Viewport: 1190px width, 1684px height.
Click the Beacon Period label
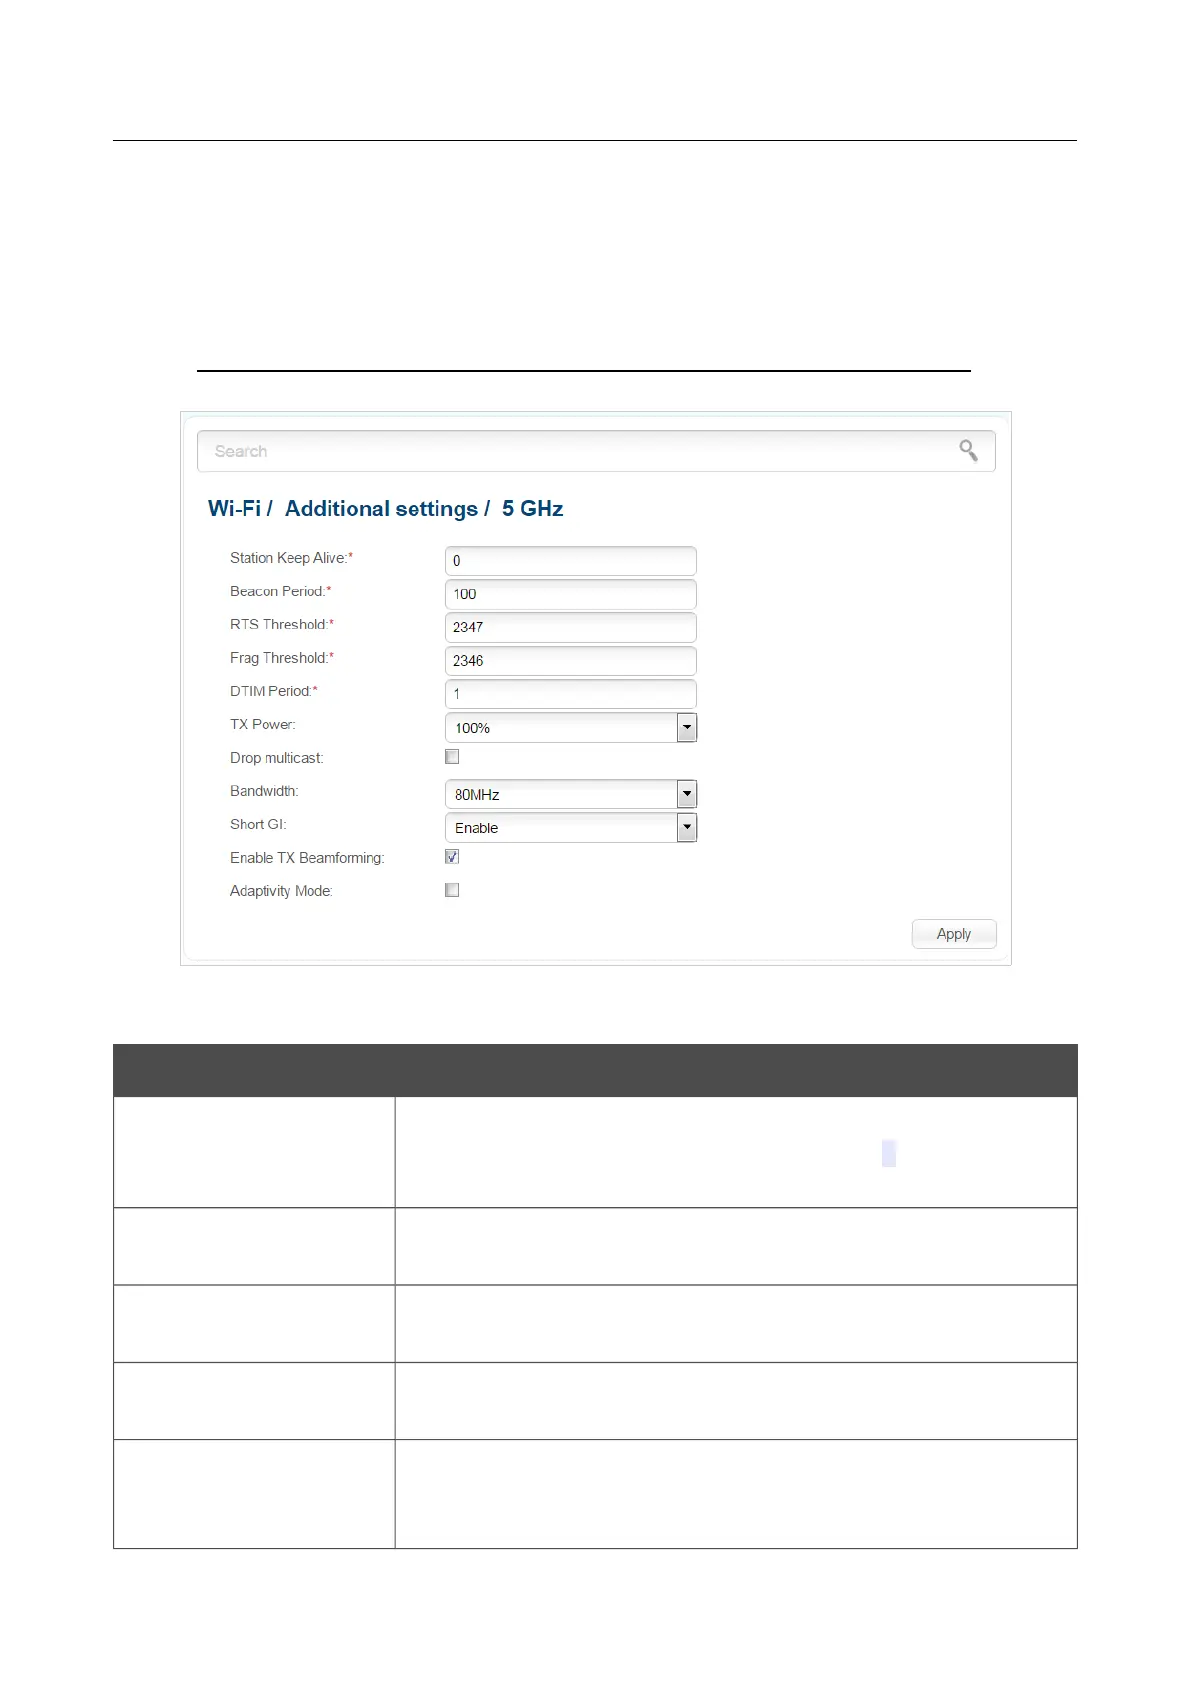pyautogui.click(x=280, y=591)
